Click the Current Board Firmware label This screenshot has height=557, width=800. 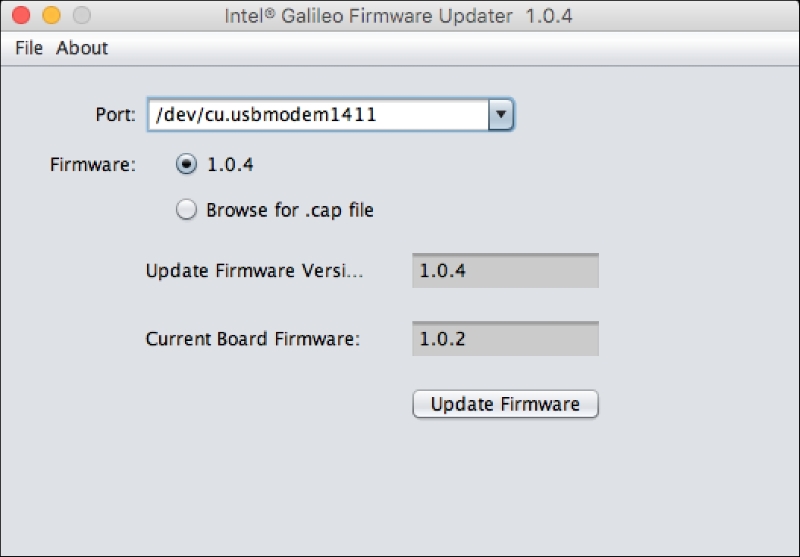[x=253, y=339]
